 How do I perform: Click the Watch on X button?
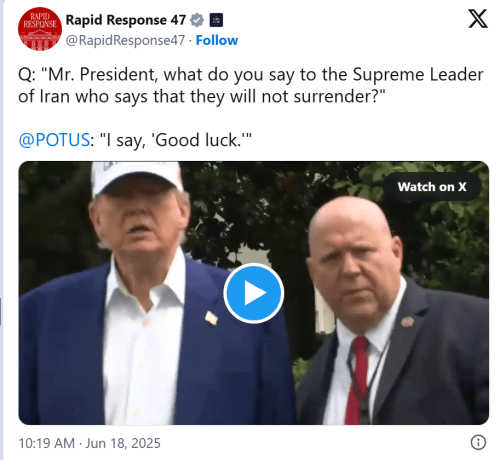point(432,187)
